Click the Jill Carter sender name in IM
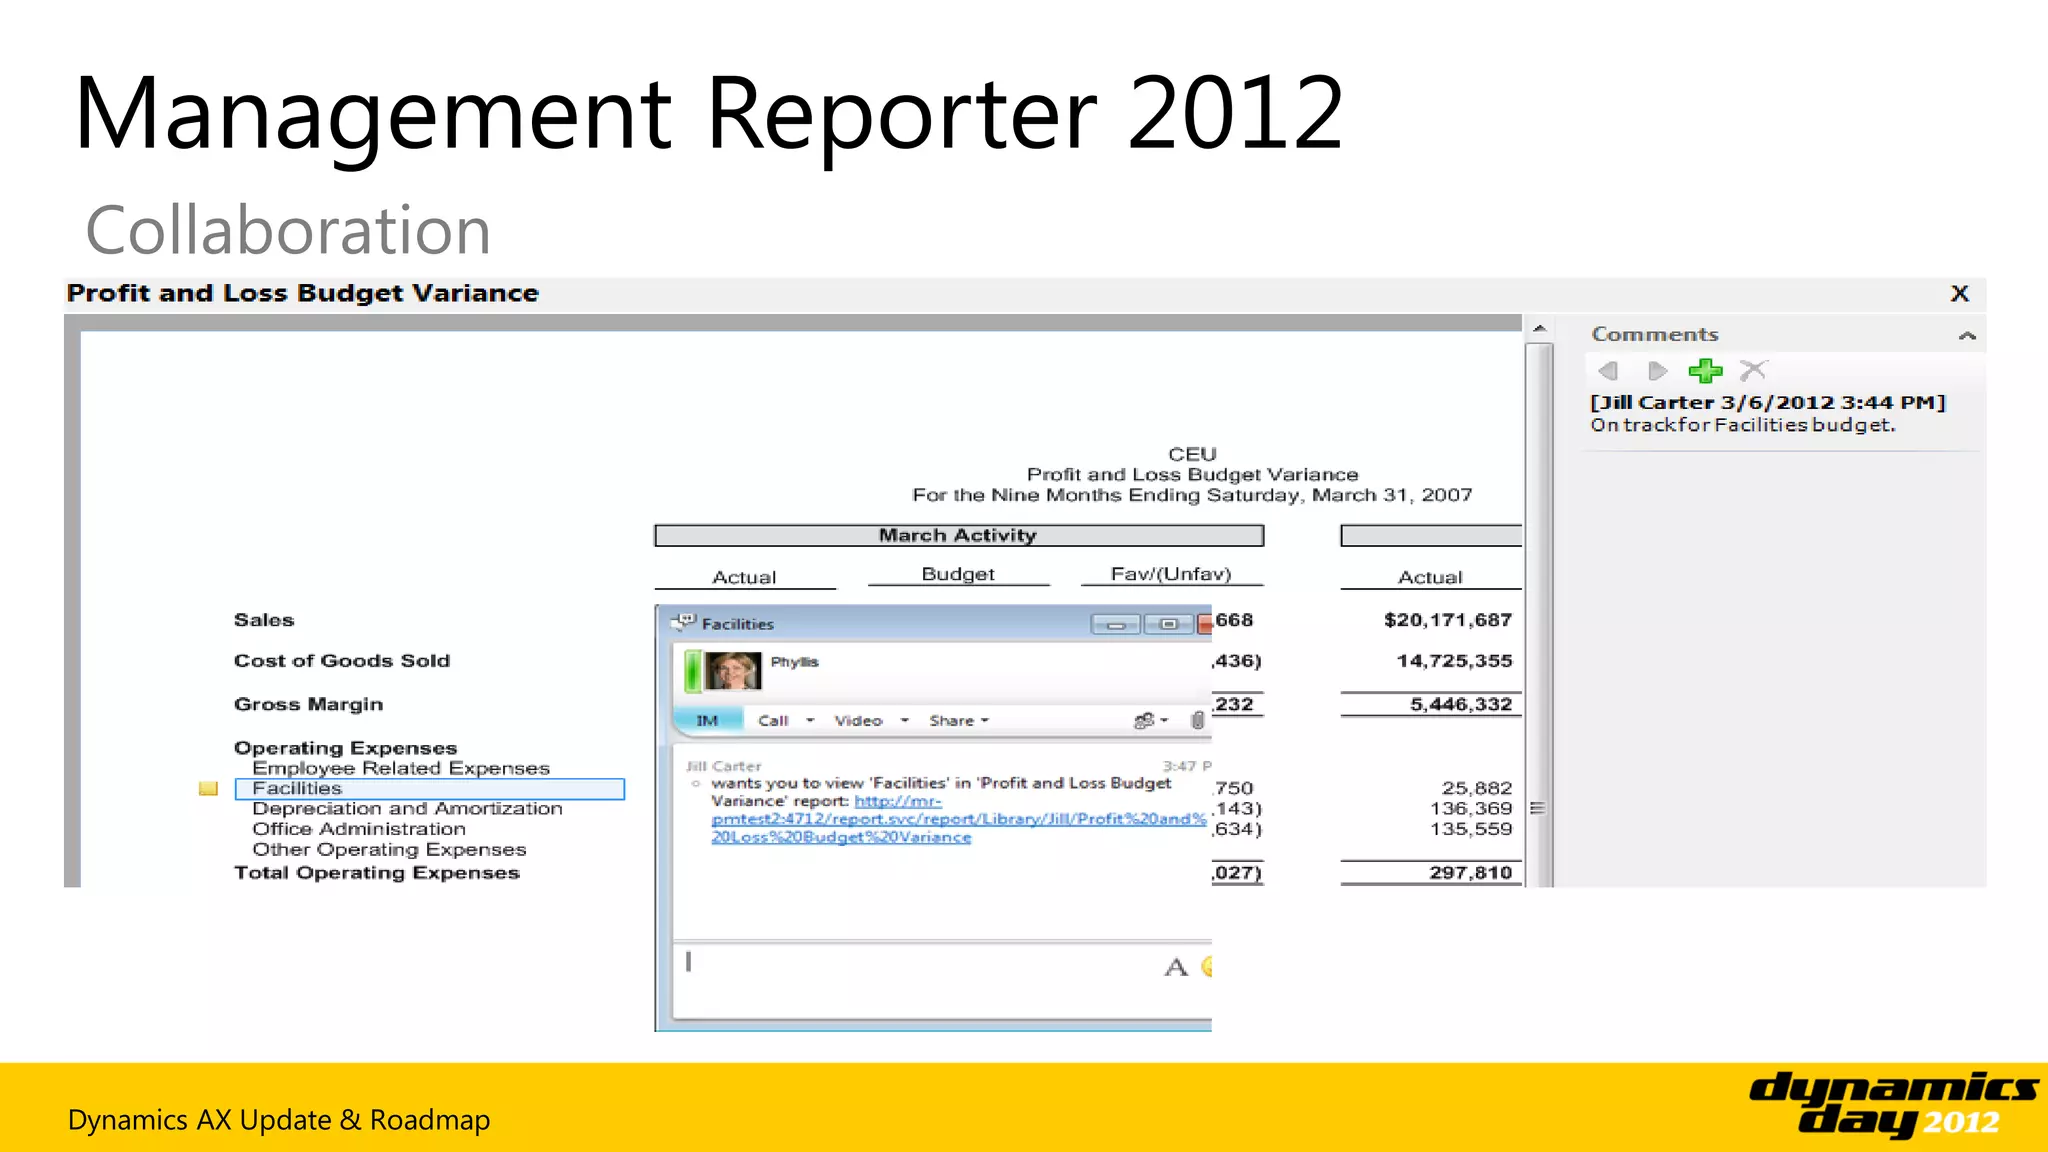Viewport: 2048px width, 1152px height. pos(723,766)
